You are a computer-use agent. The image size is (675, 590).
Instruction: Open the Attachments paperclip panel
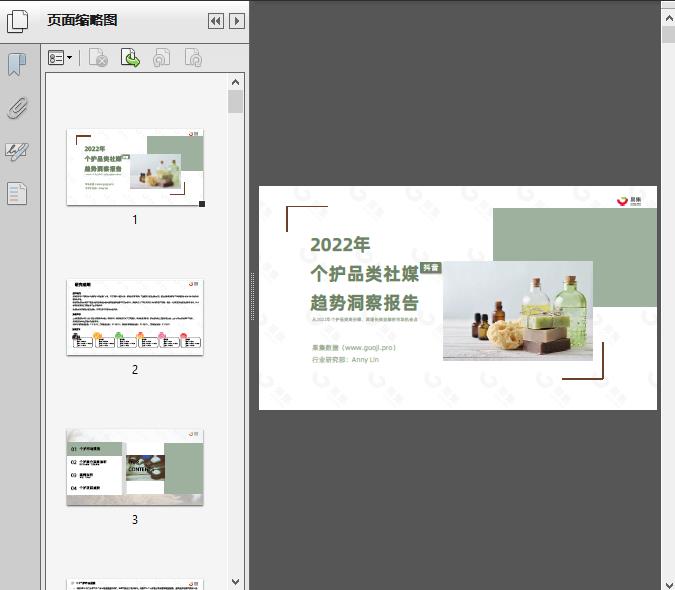pyautogui.click(x=18, y=108)
